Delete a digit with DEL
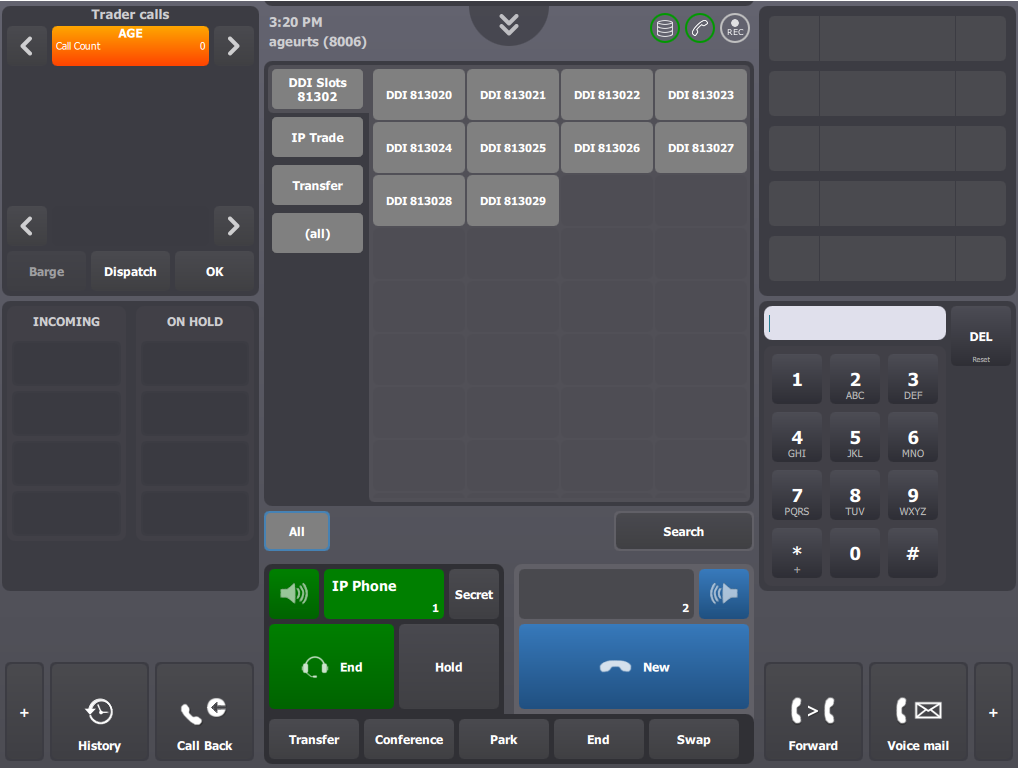1018x768 pixels. click(x=980, y=336)
